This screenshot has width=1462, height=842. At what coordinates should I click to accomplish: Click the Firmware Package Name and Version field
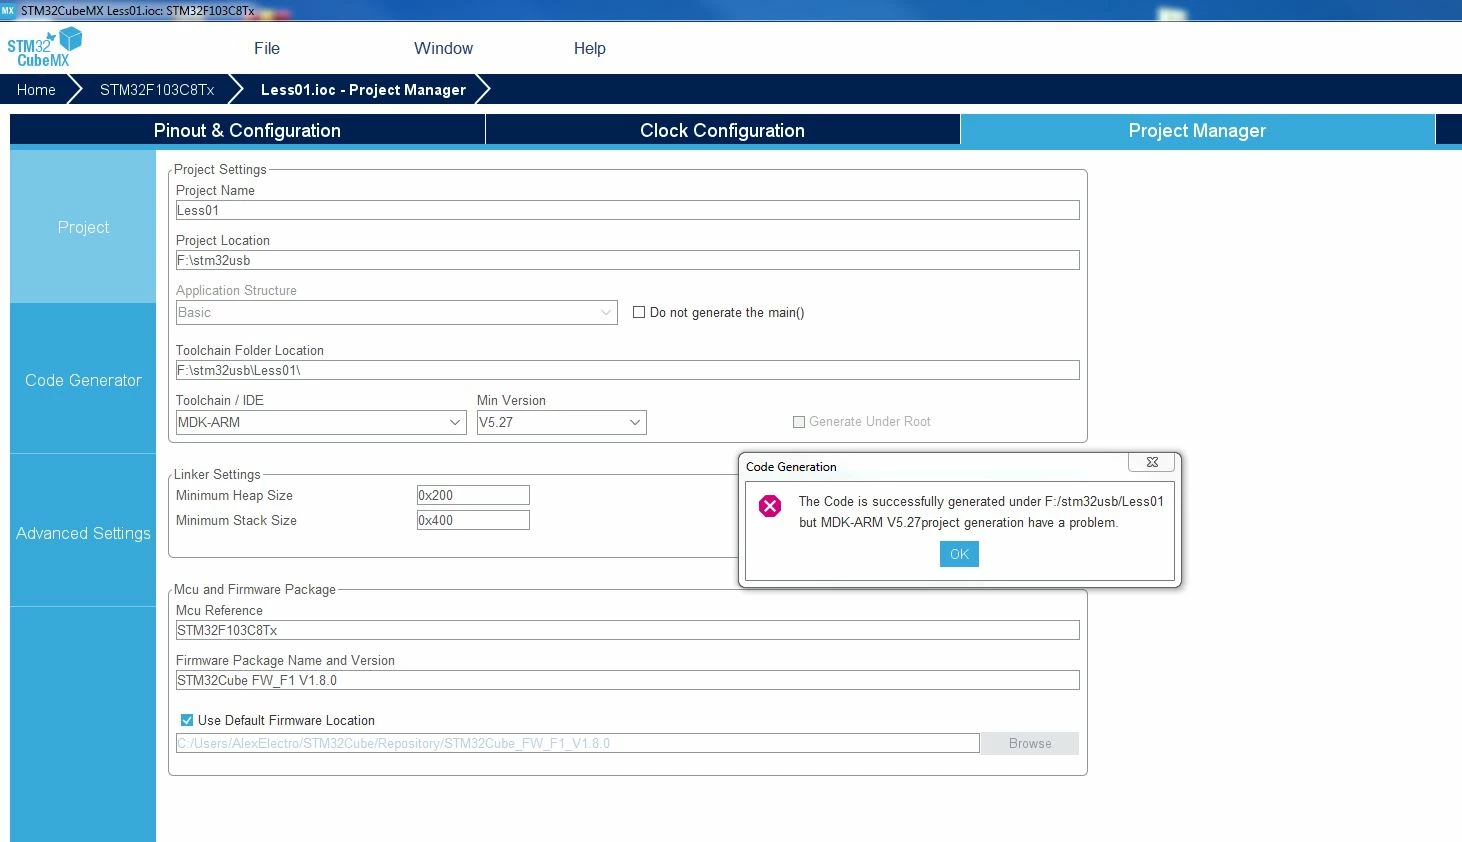627,680
